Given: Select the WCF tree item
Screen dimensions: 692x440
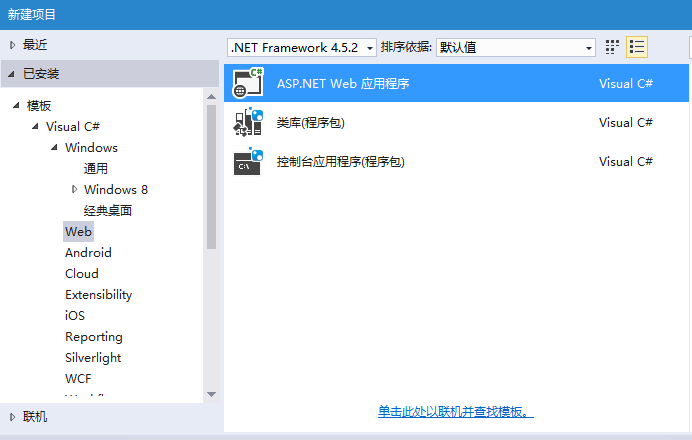Looking at the screenshot, I should coord(78,379).
